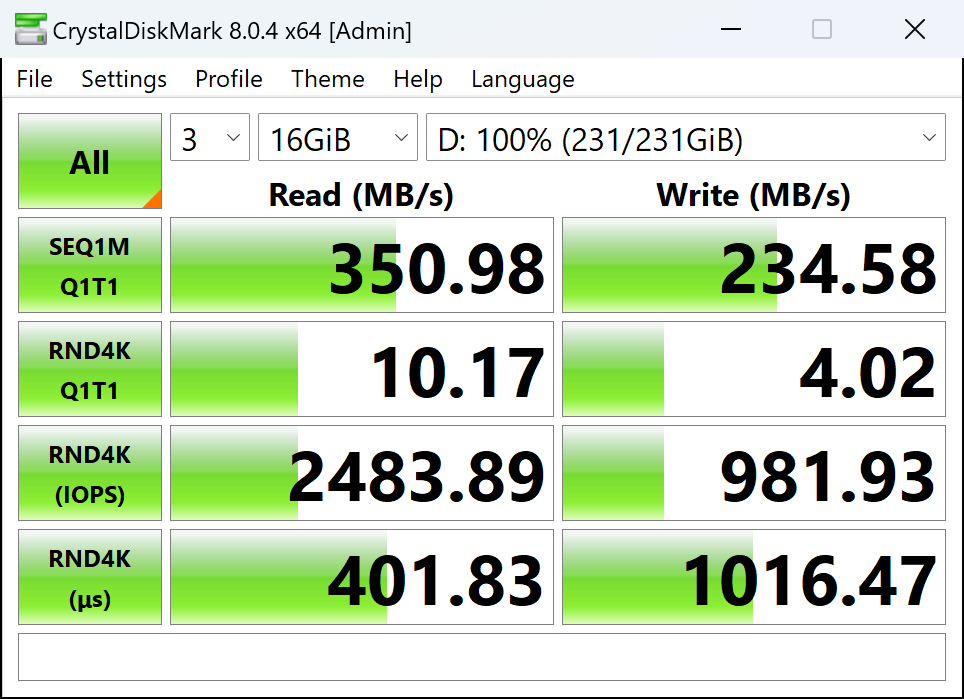Select the RND4K write result 4.02
This screenshot has width=964, height=699.
click(754, 369)
